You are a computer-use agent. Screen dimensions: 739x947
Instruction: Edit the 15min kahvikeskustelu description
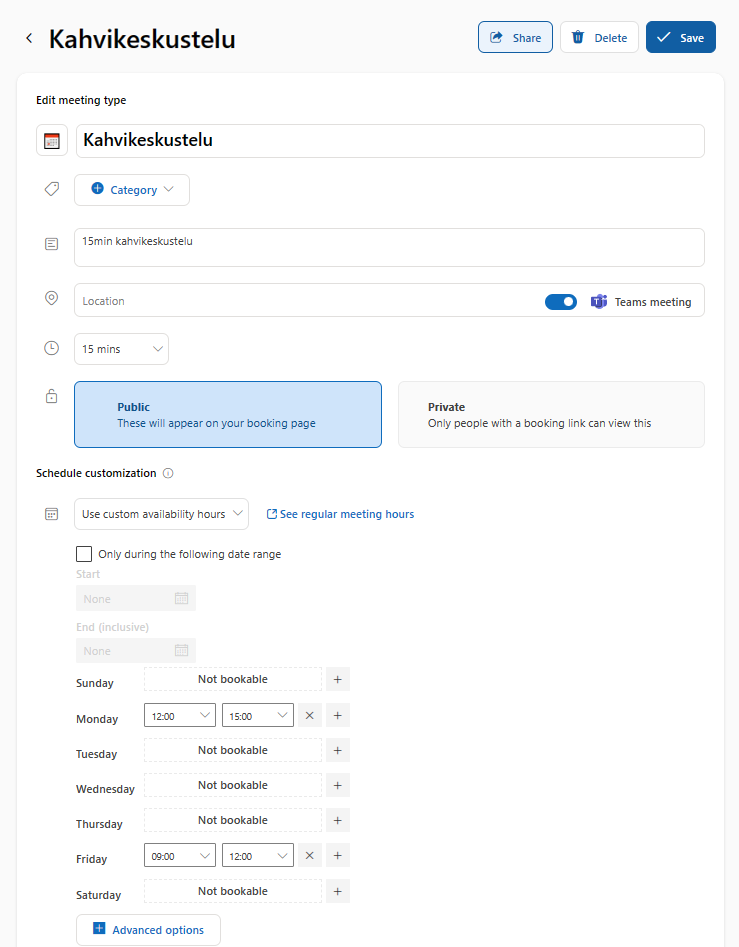pos(389,247)
